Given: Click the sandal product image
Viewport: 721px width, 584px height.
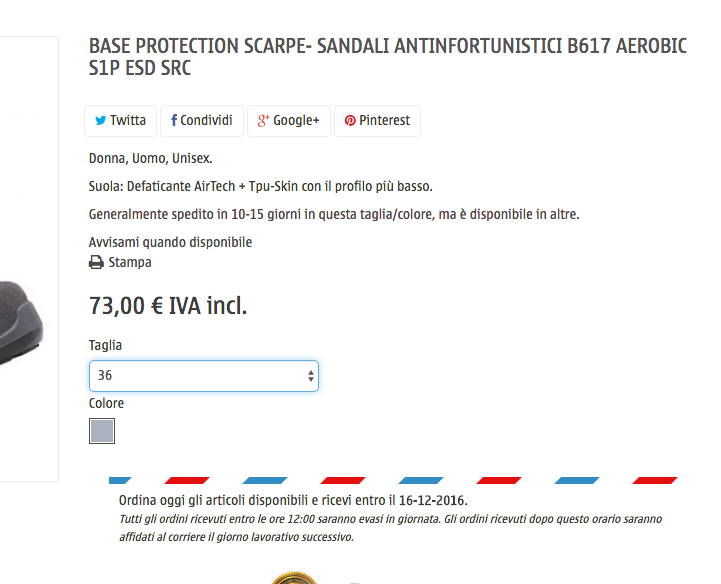Looking at the screenshot, I should (21, 322).
